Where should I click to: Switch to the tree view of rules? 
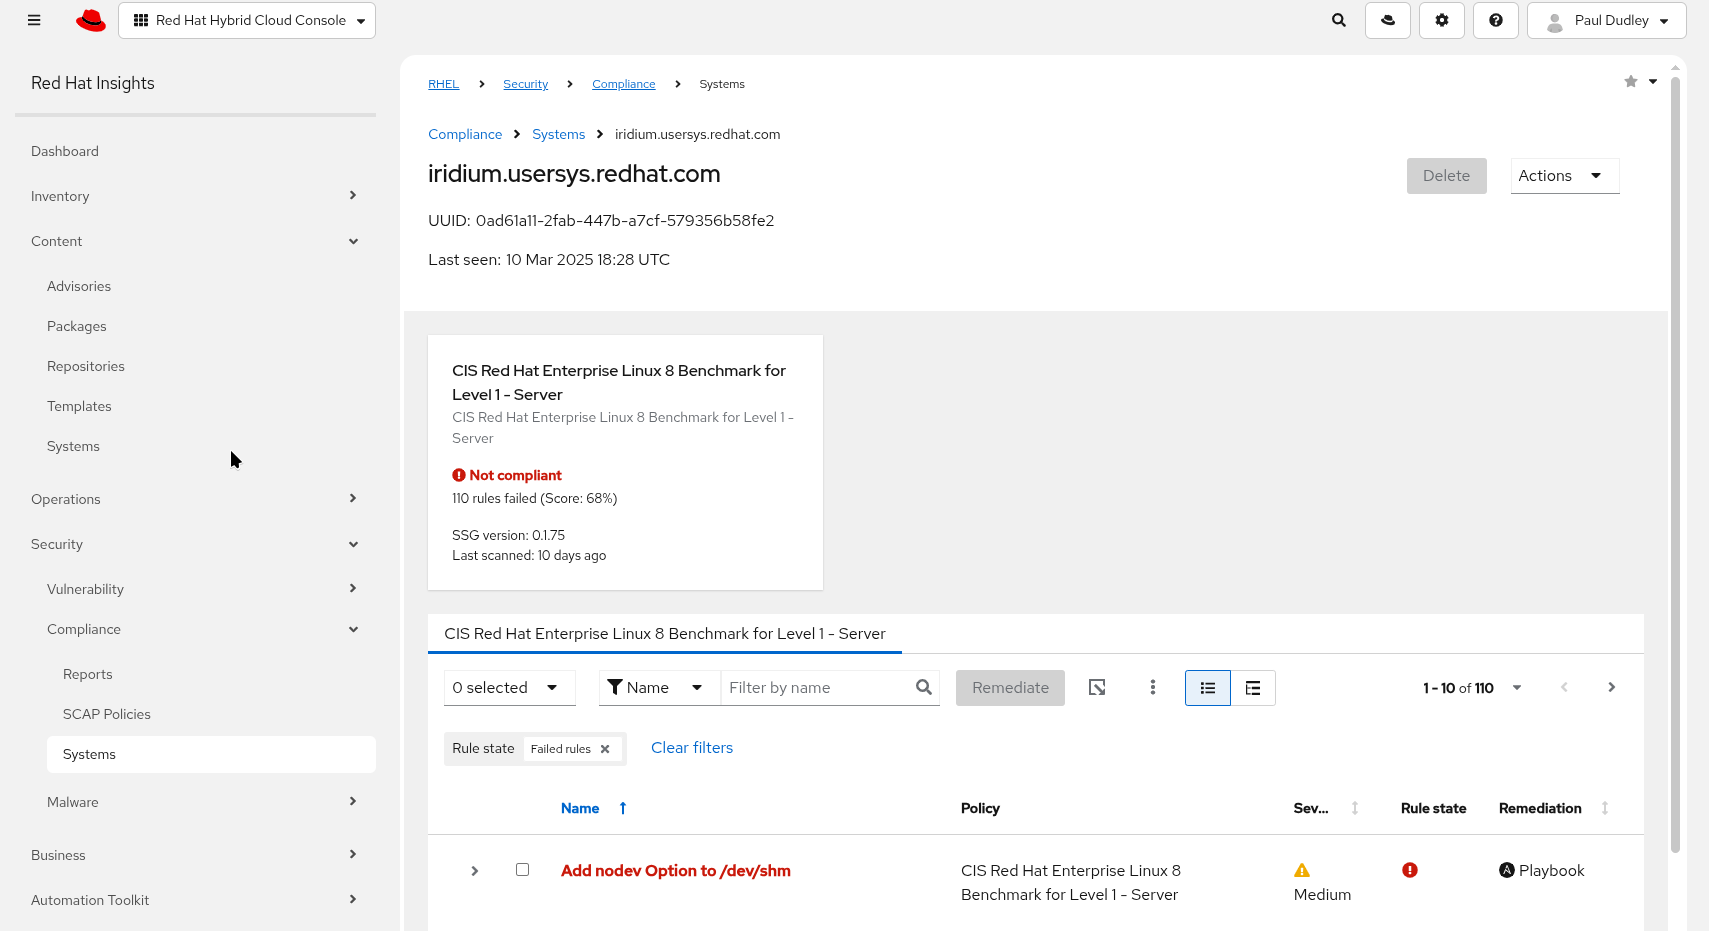pos(1253,688)
